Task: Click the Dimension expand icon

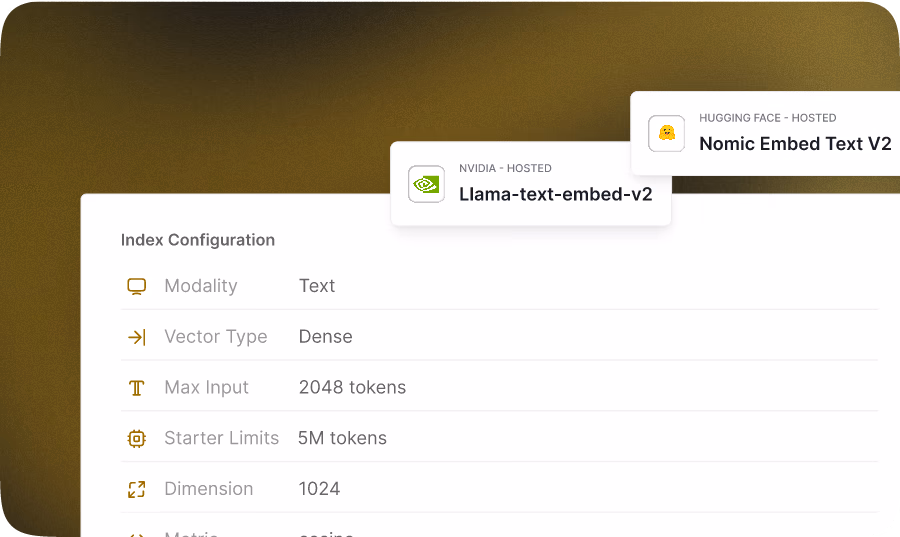Action: (137, 489)
